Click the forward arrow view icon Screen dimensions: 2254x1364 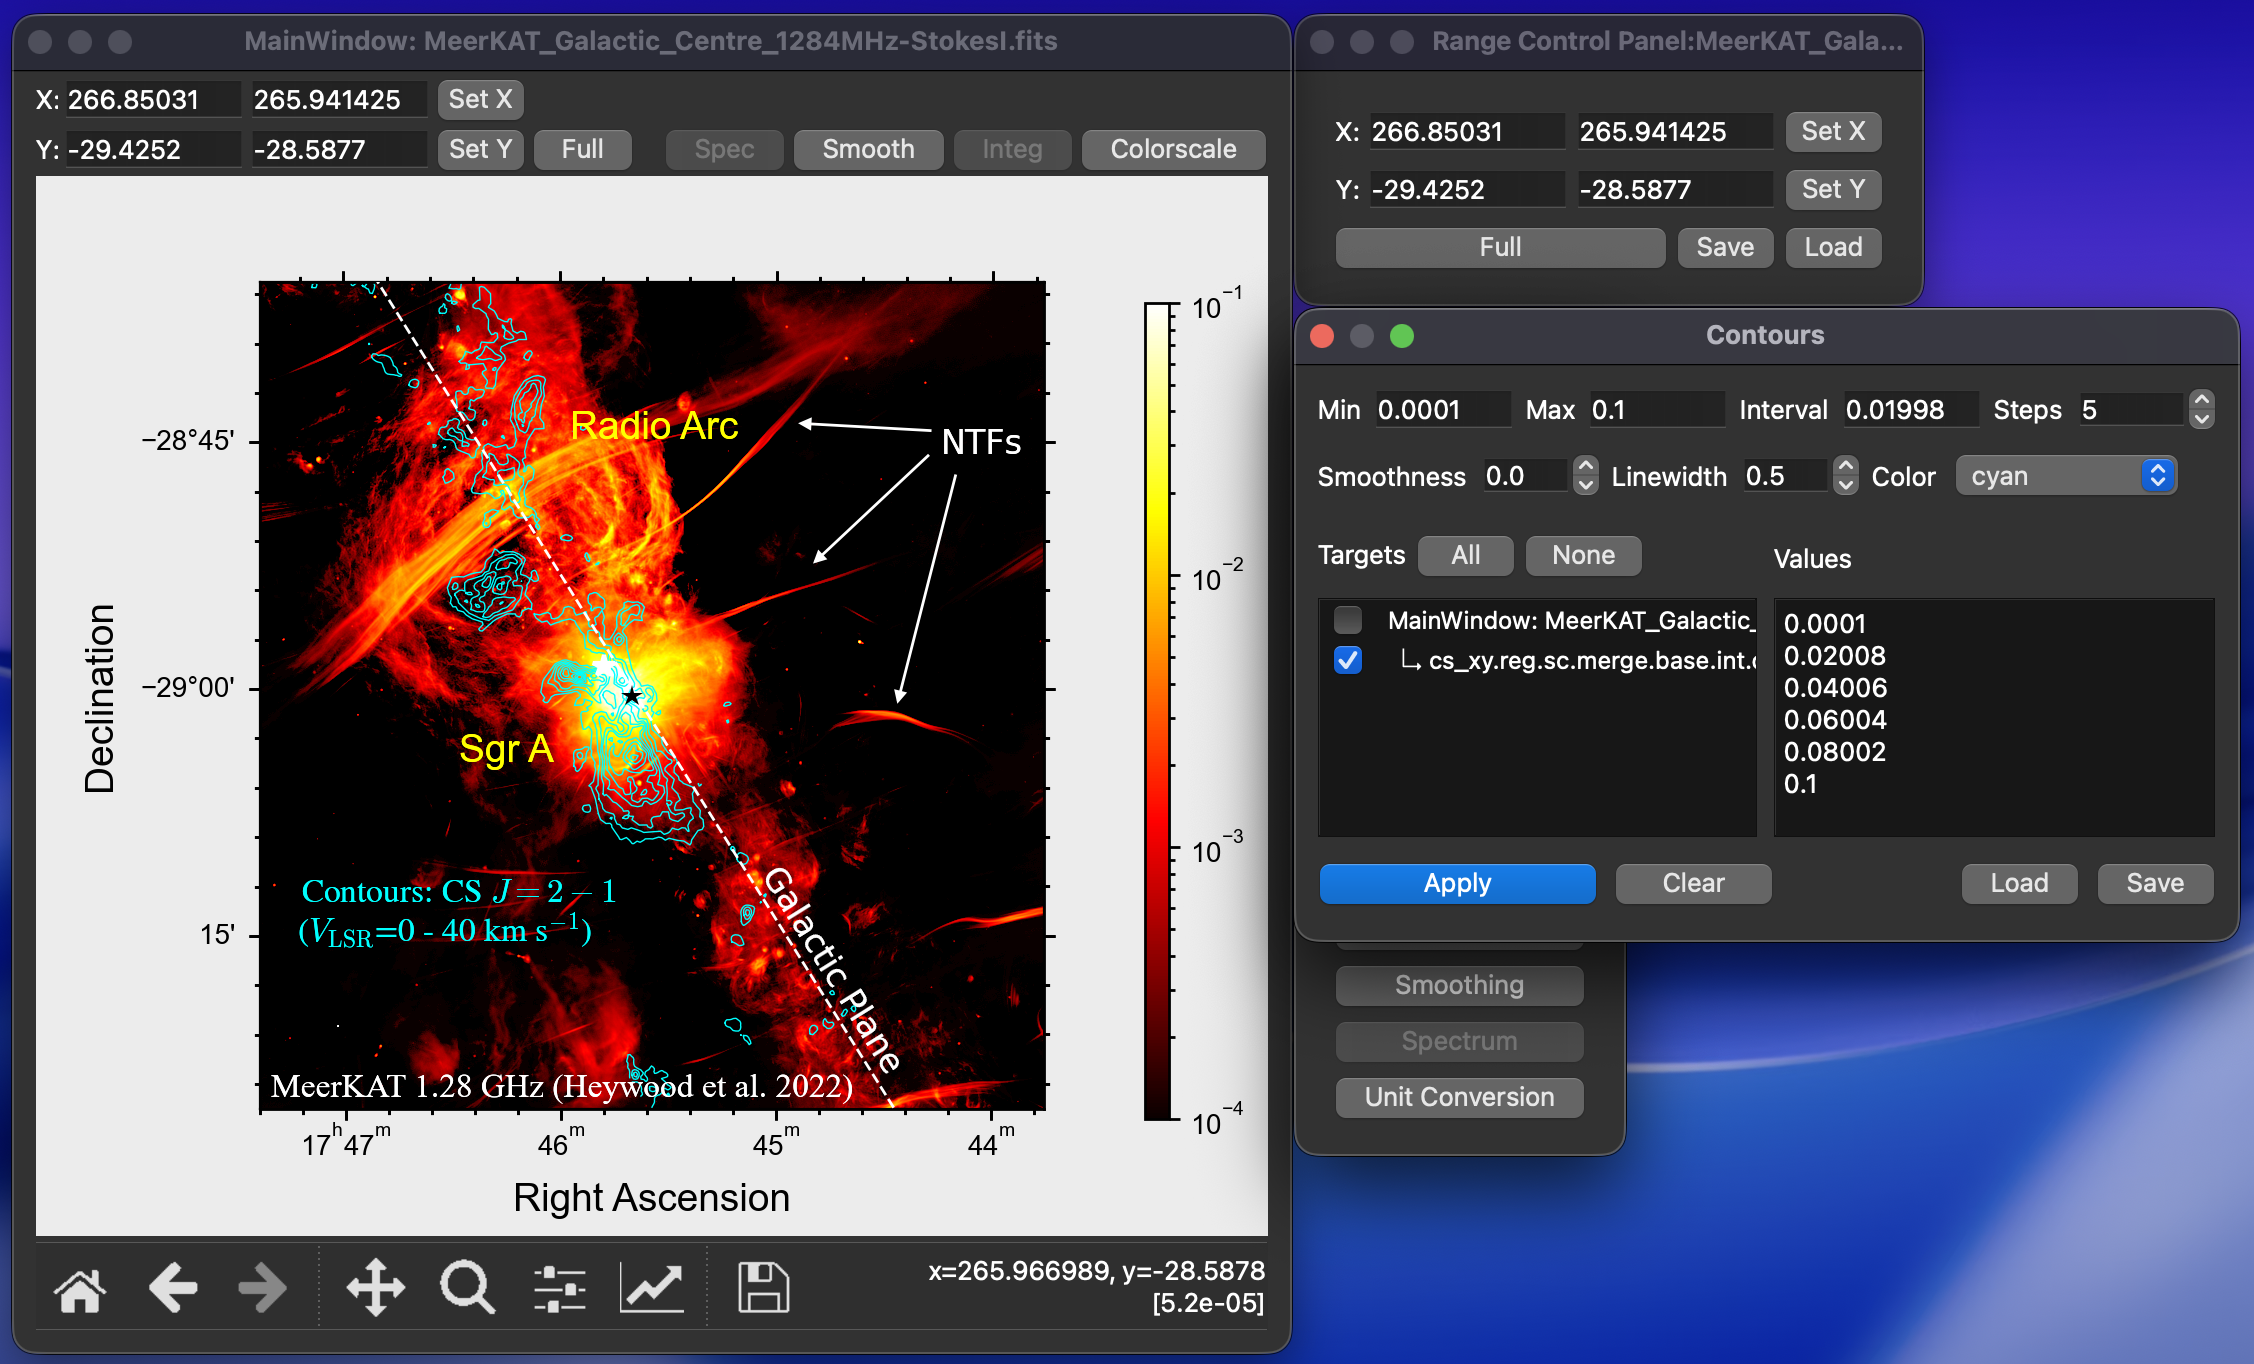tap(263, 1288)
